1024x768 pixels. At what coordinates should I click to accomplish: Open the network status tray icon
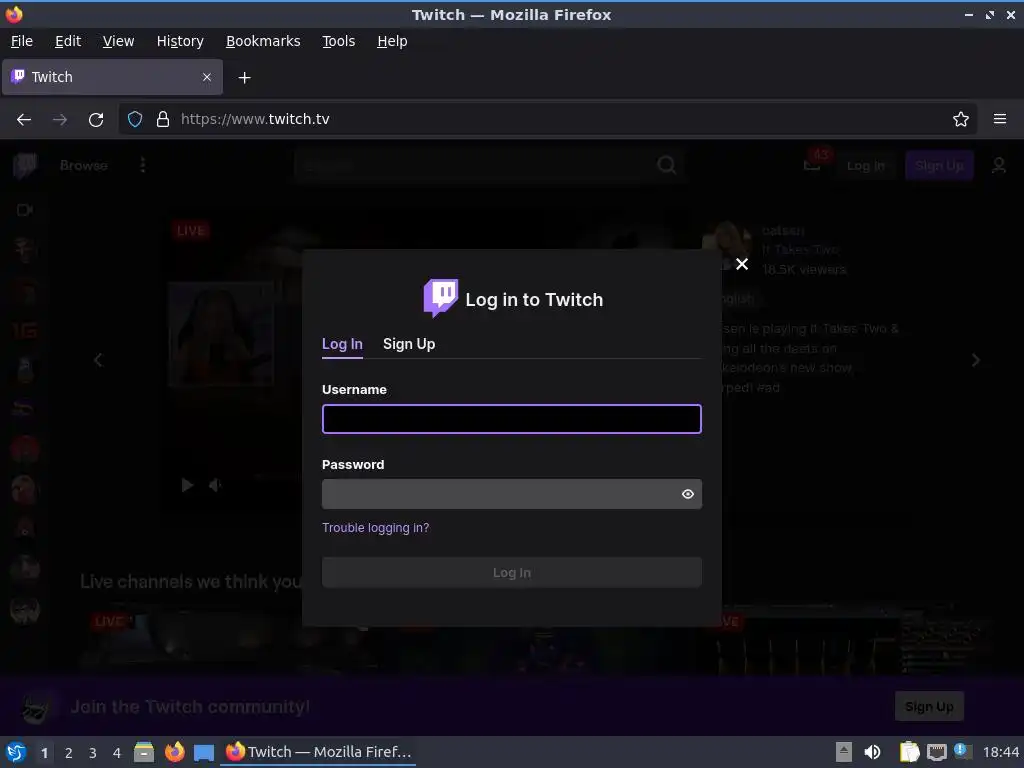(x=936, y=752)
